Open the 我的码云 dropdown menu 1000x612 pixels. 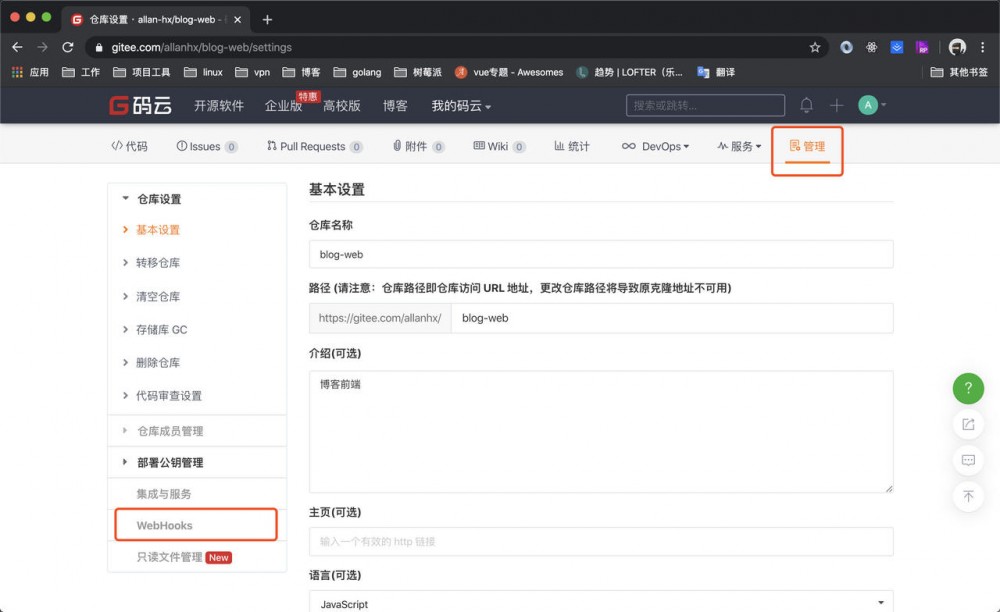tap(459, 104)
